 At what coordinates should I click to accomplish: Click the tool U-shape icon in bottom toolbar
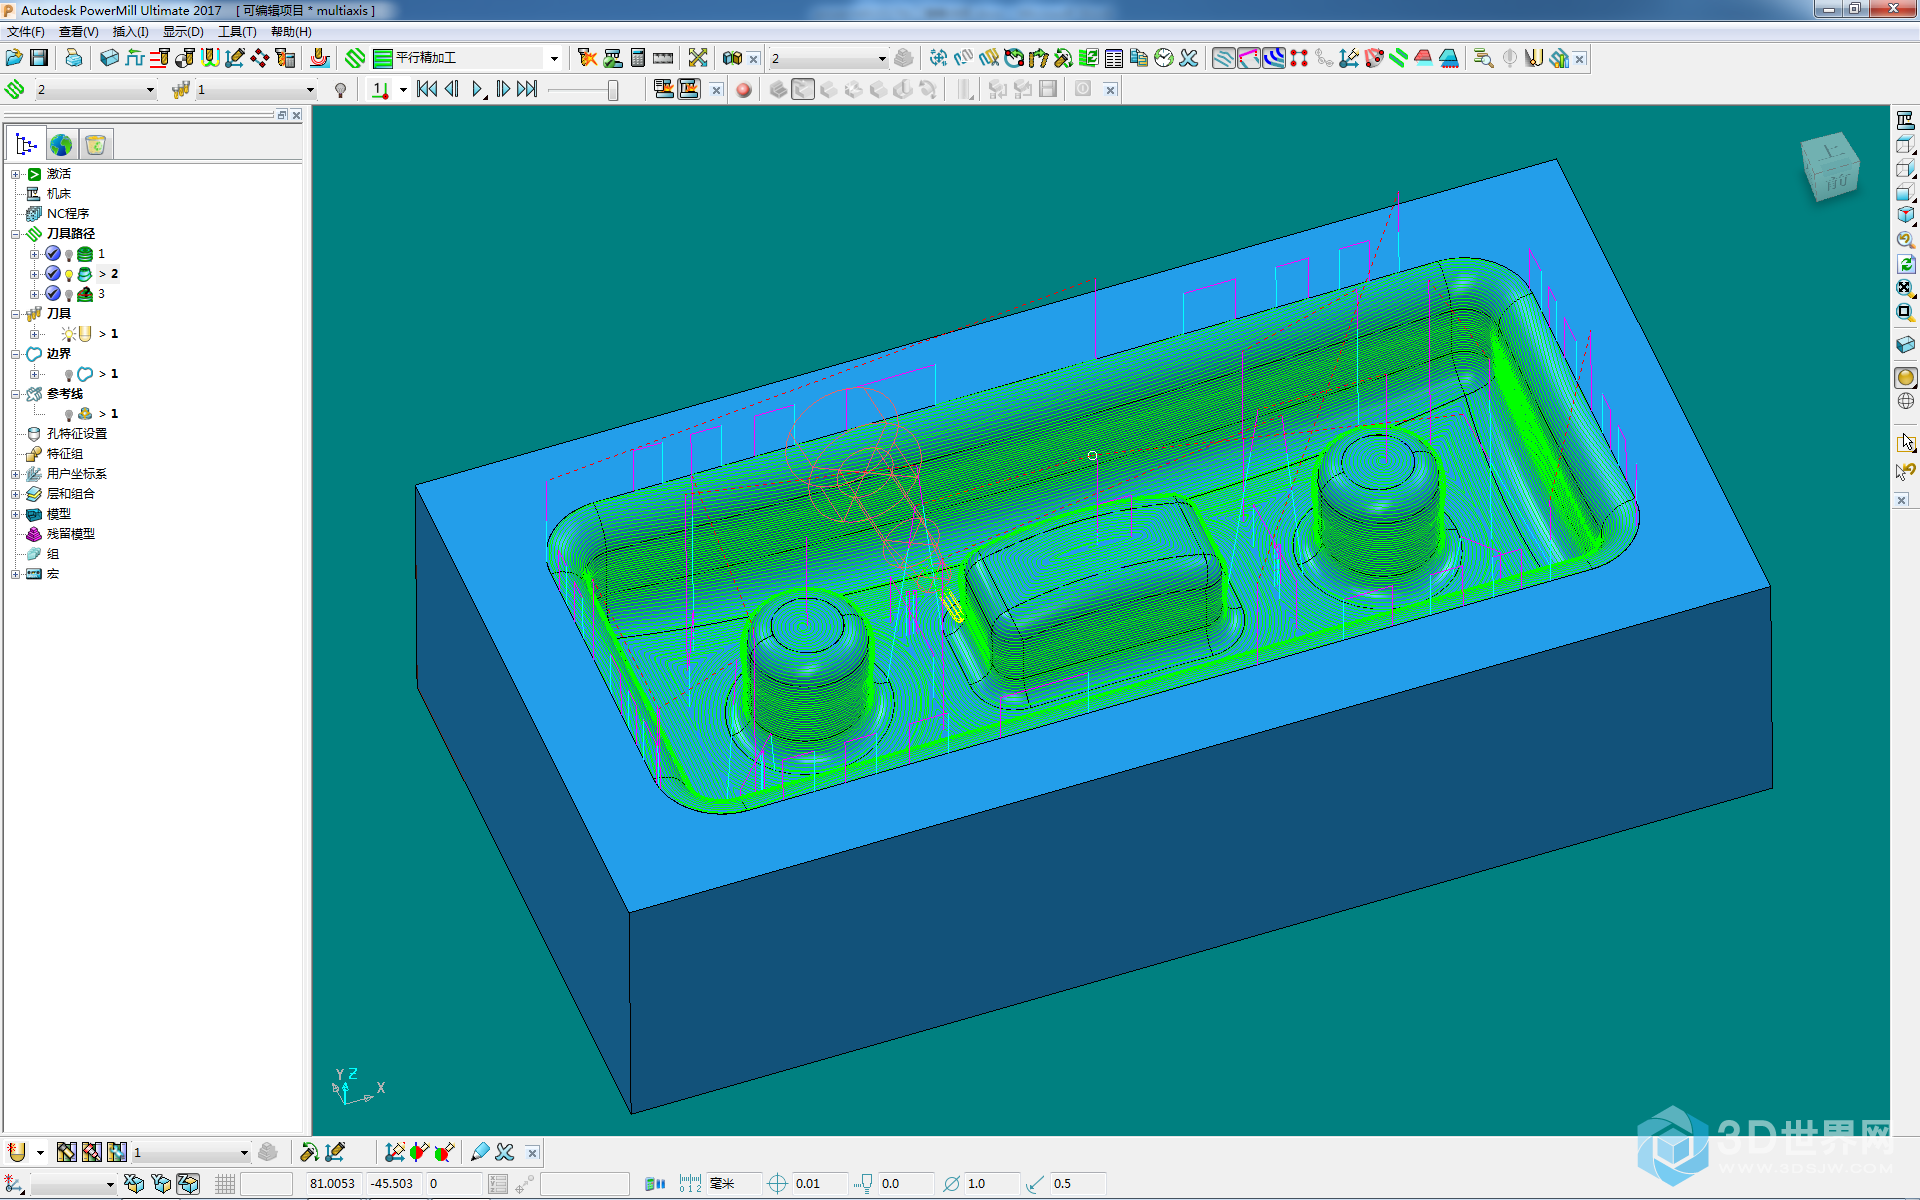pos(17,1152)
